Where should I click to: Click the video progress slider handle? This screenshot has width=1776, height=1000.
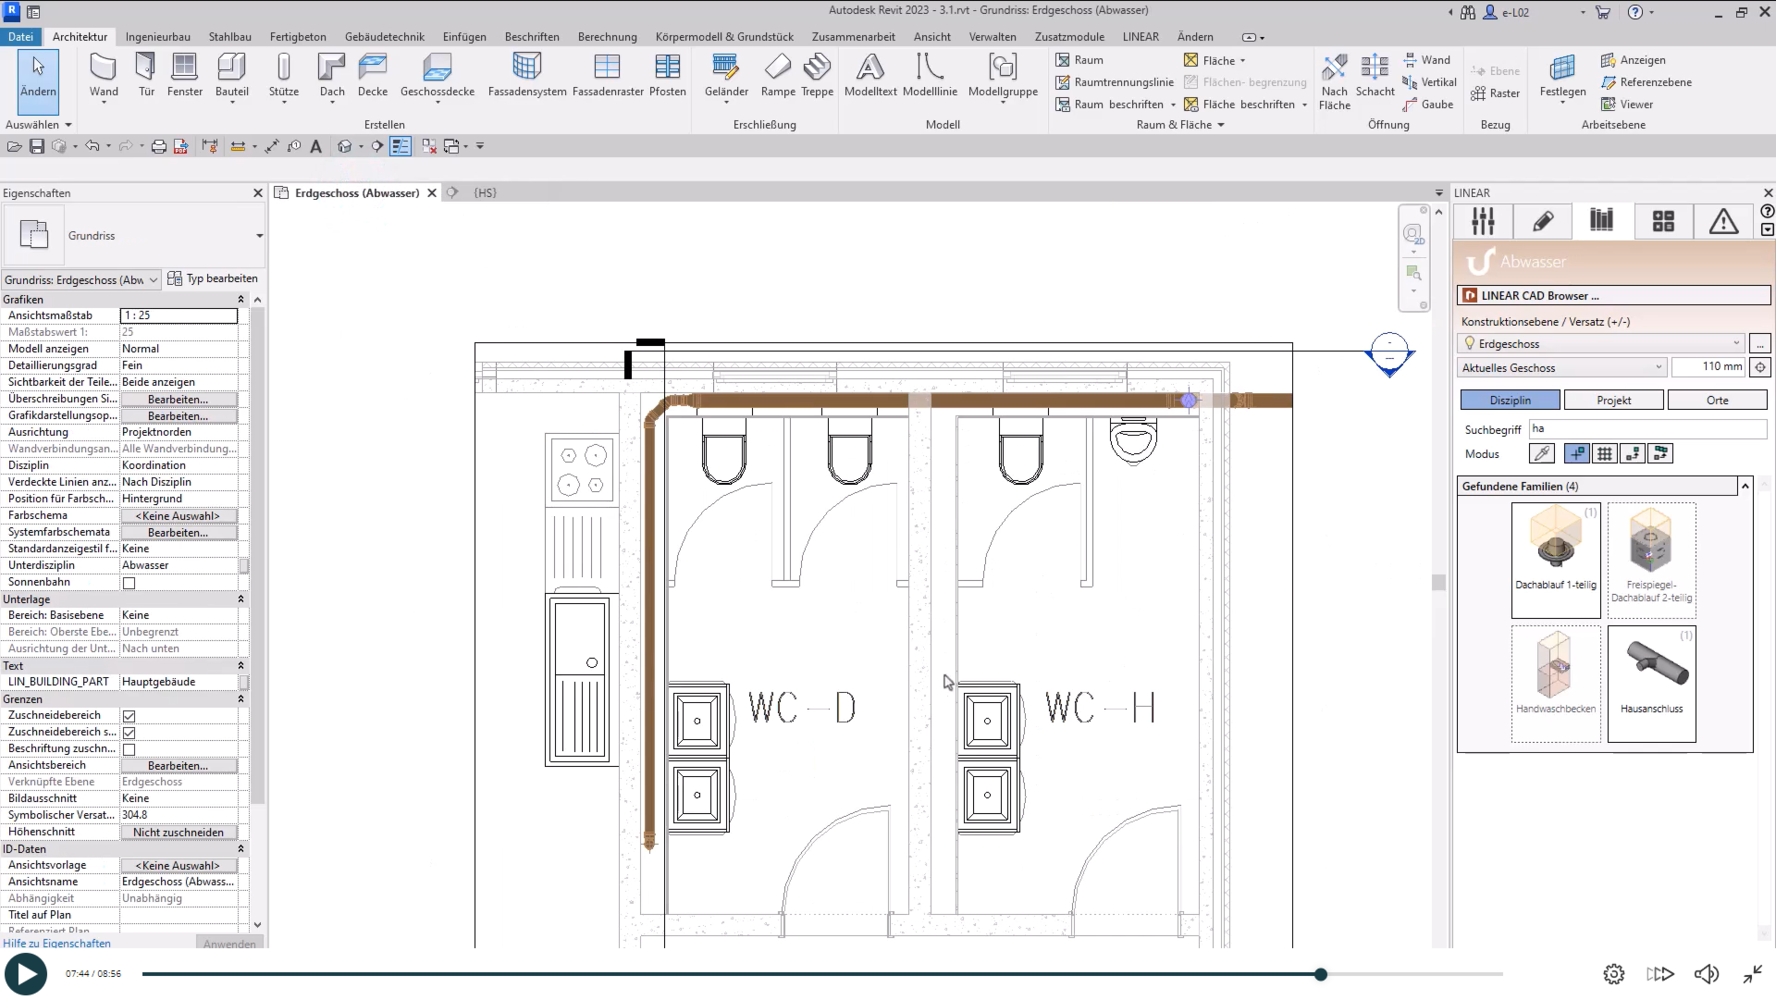click(x=1320, y=974)
